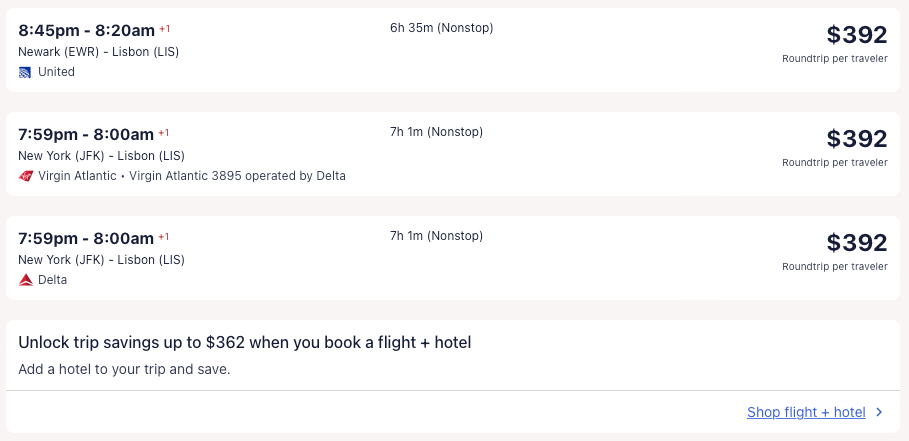Select the 8:45pm - 8:20am United departure time
Image resolution: width=909 pixels, height=441 pixels.
[86, 30]
